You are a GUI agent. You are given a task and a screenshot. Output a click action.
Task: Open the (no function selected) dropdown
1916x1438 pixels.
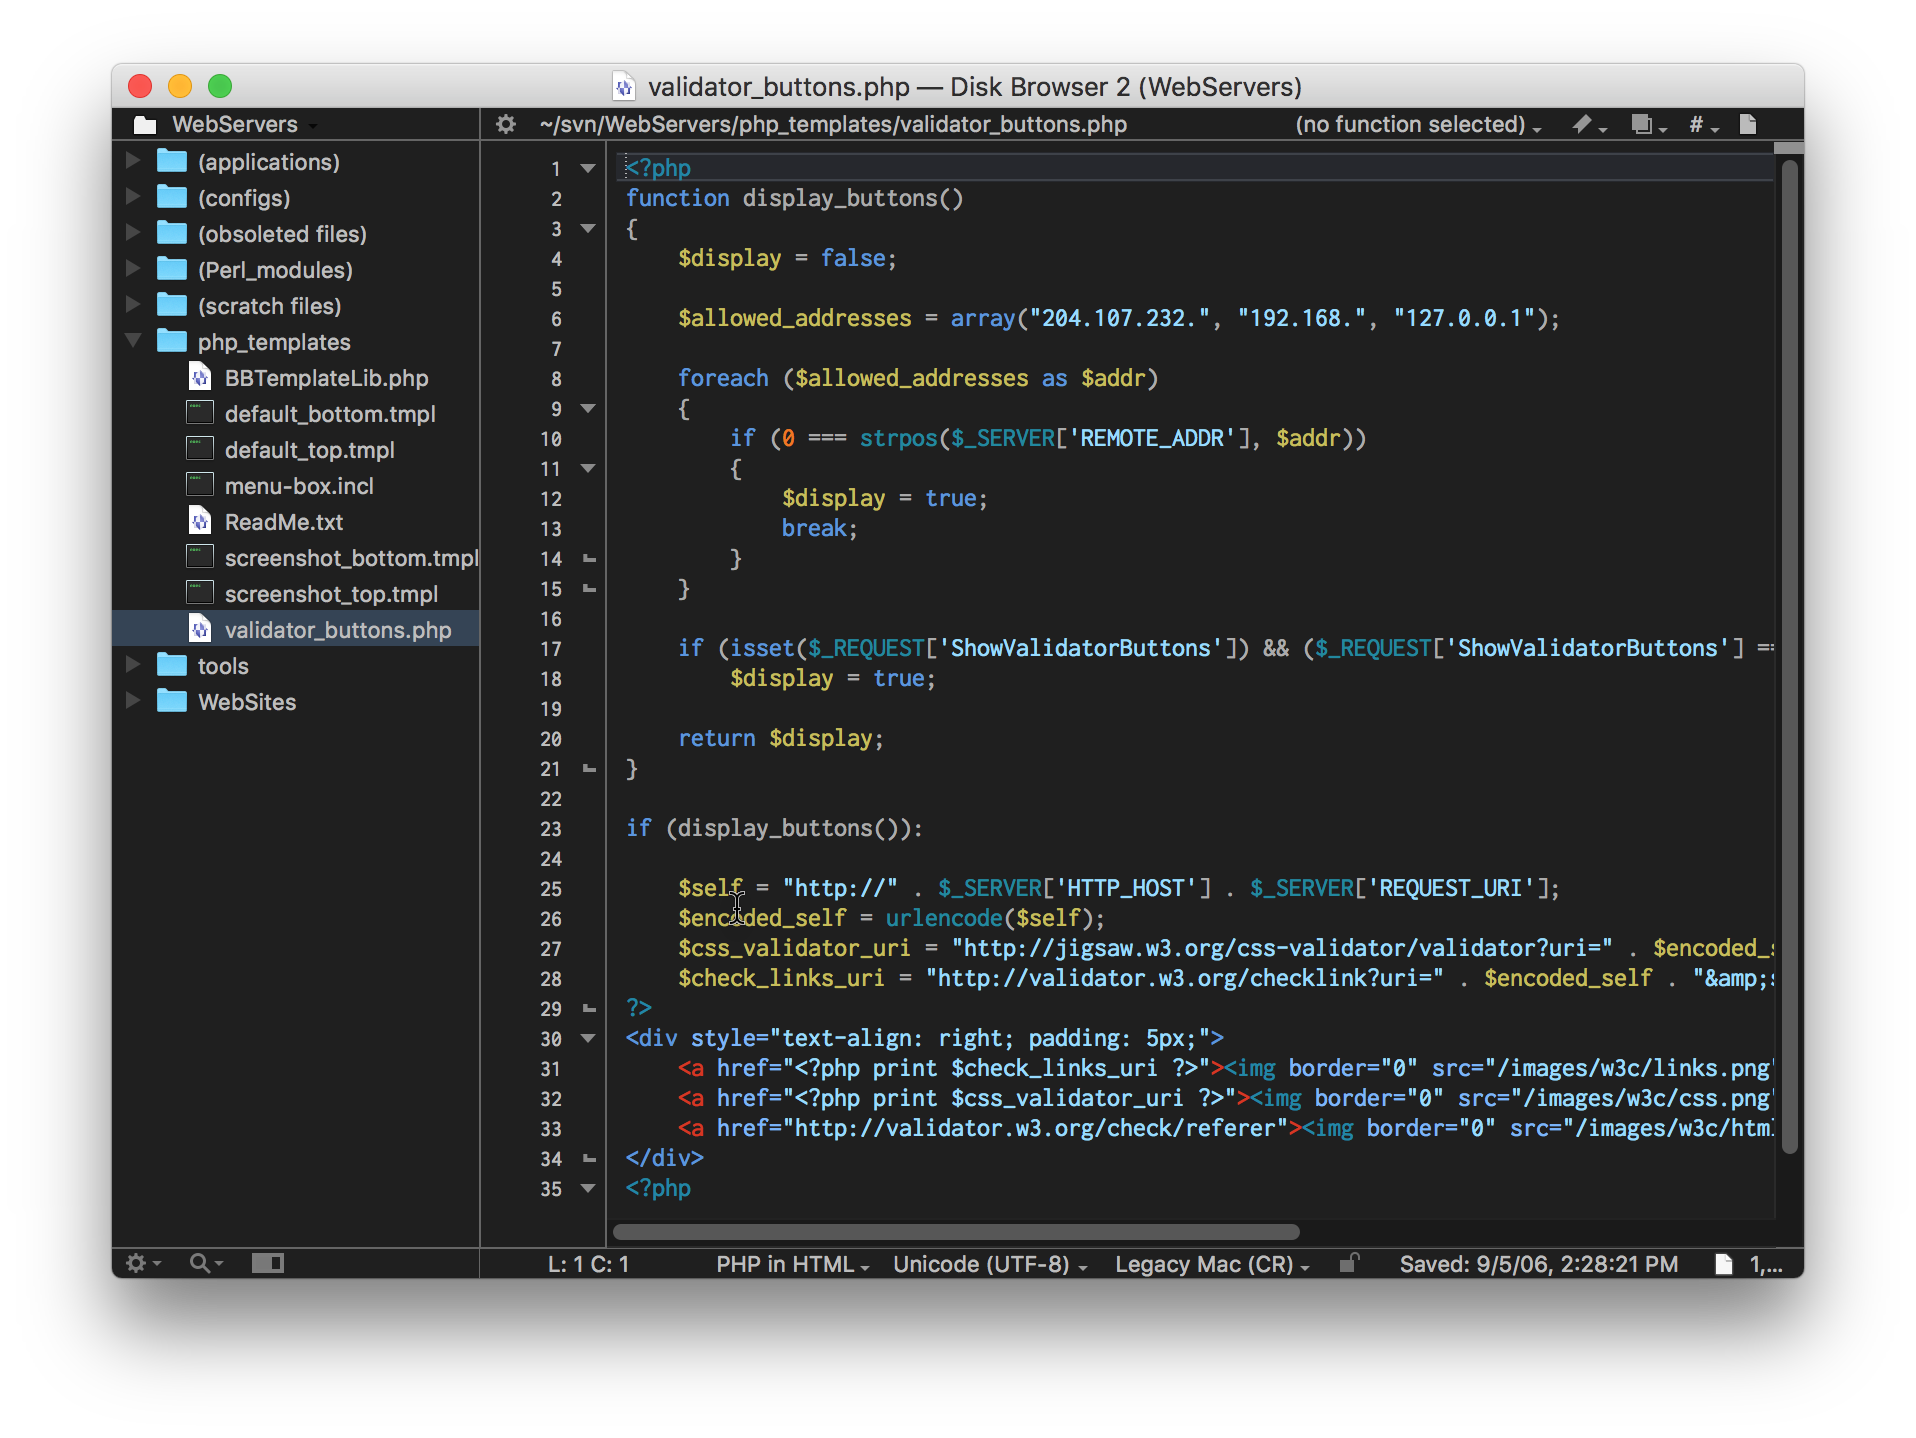pyautogui.click(x=1420, y=124)
